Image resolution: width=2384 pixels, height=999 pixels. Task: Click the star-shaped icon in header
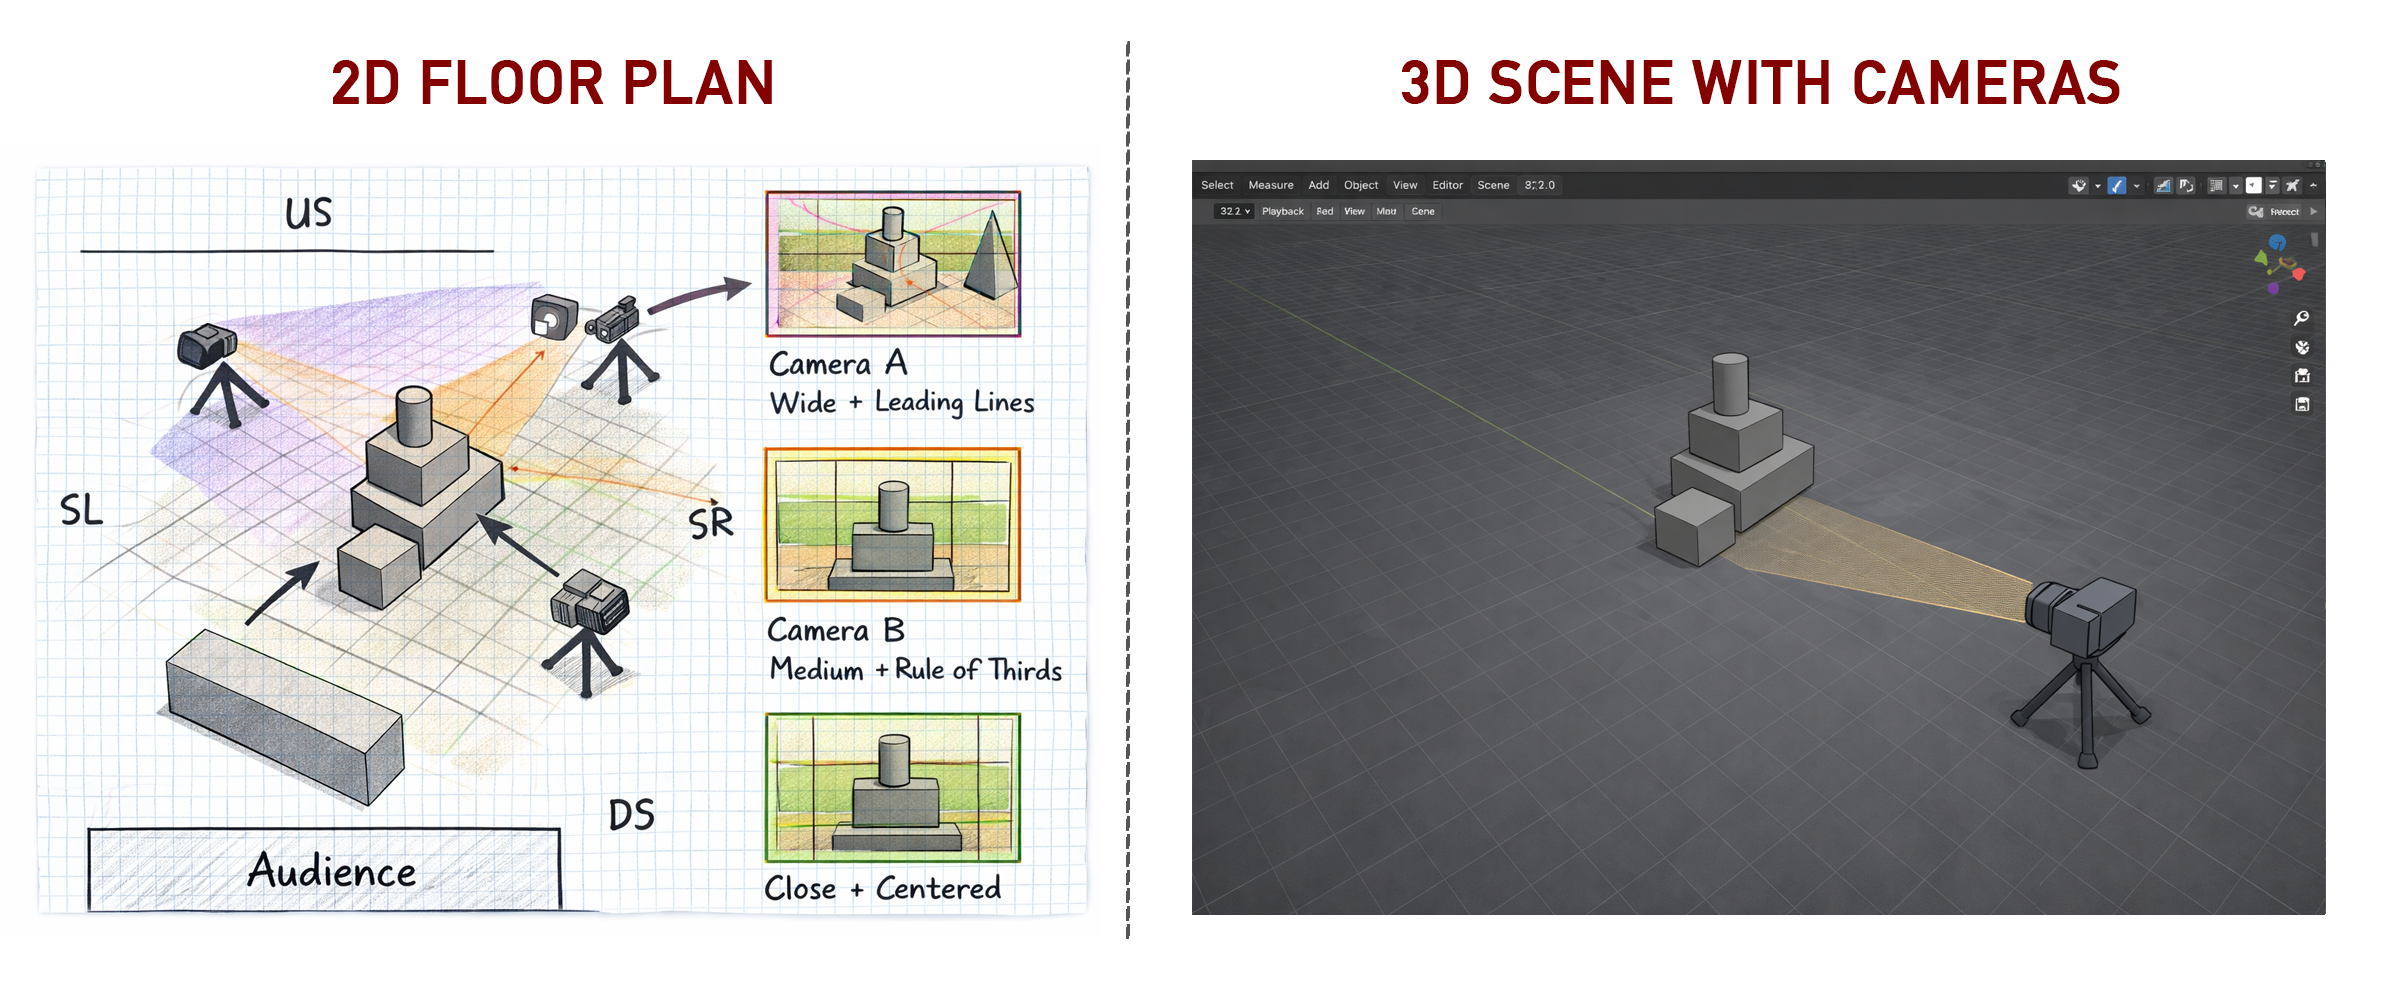[x=2292, y=185]
